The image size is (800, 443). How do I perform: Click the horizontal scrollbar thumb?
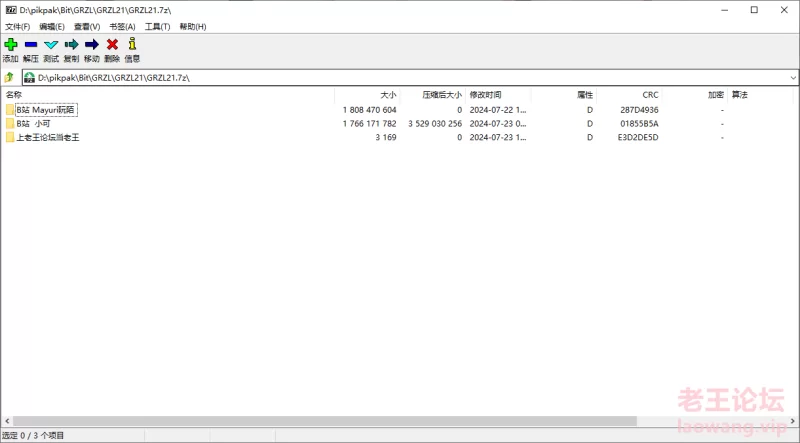click(x=324, y=421)
